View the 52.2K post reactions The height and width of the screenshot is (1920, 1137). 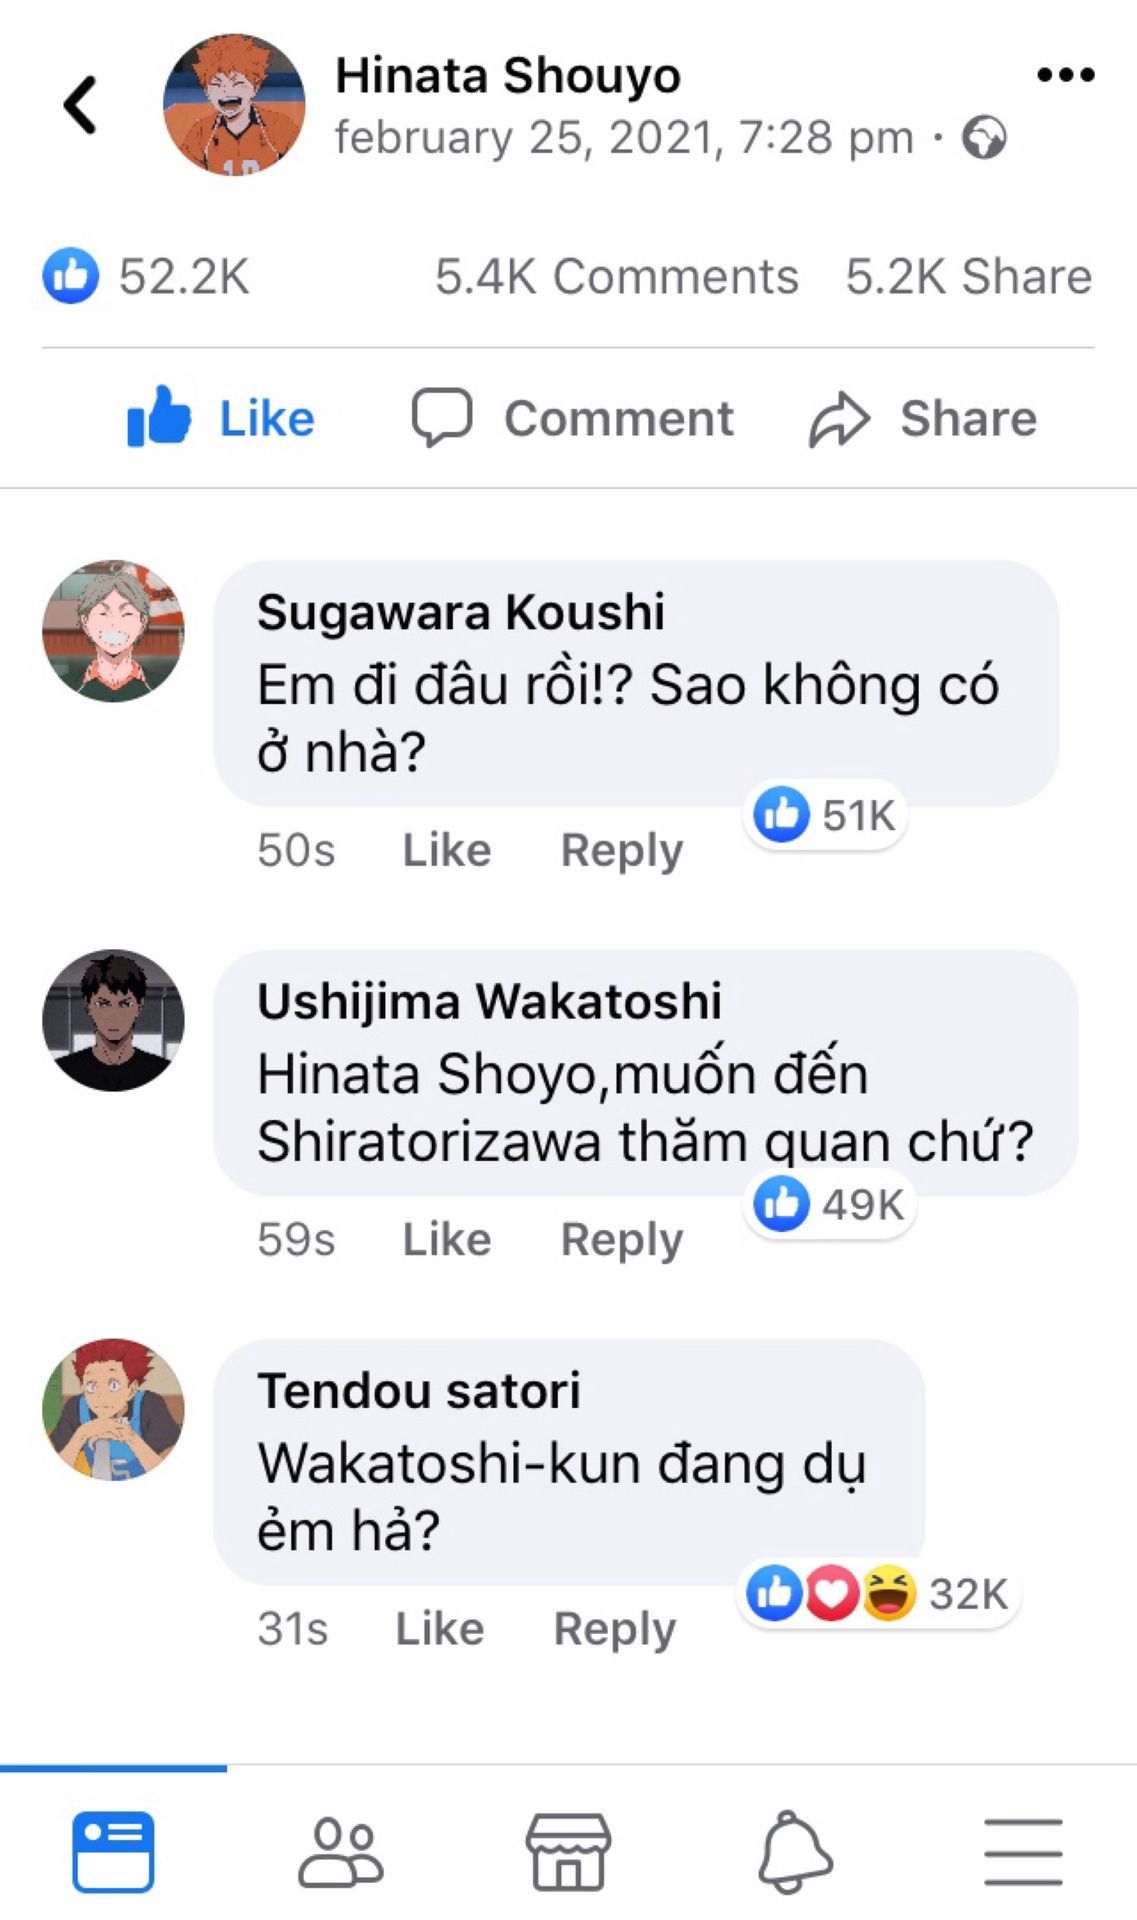146,277
